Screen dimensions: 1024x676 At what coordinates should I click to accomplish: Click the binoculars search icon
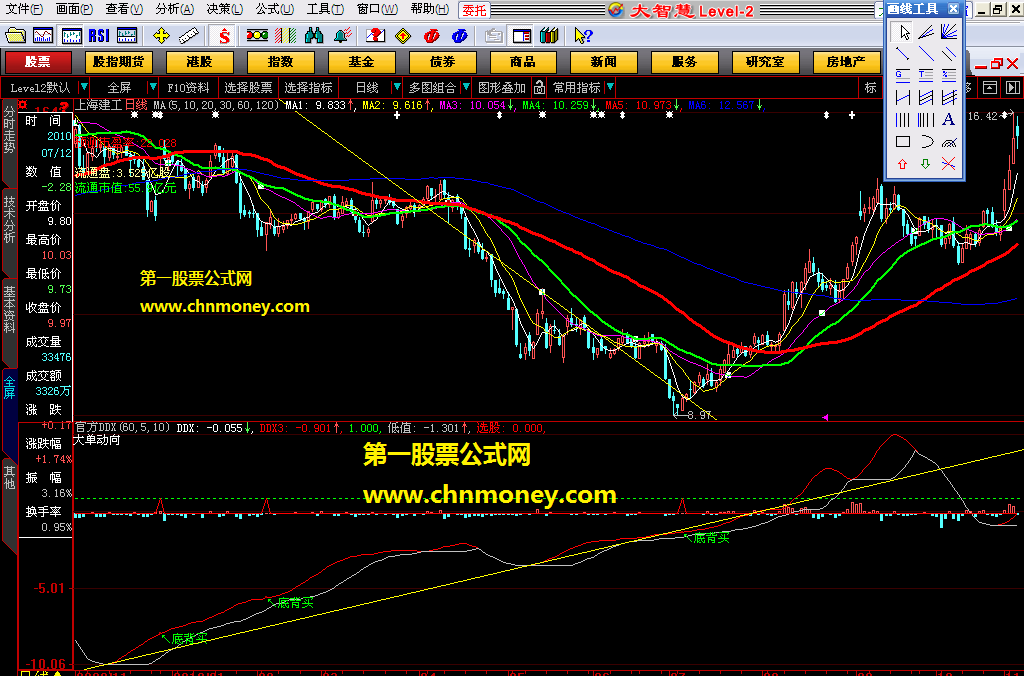(313, 35)
